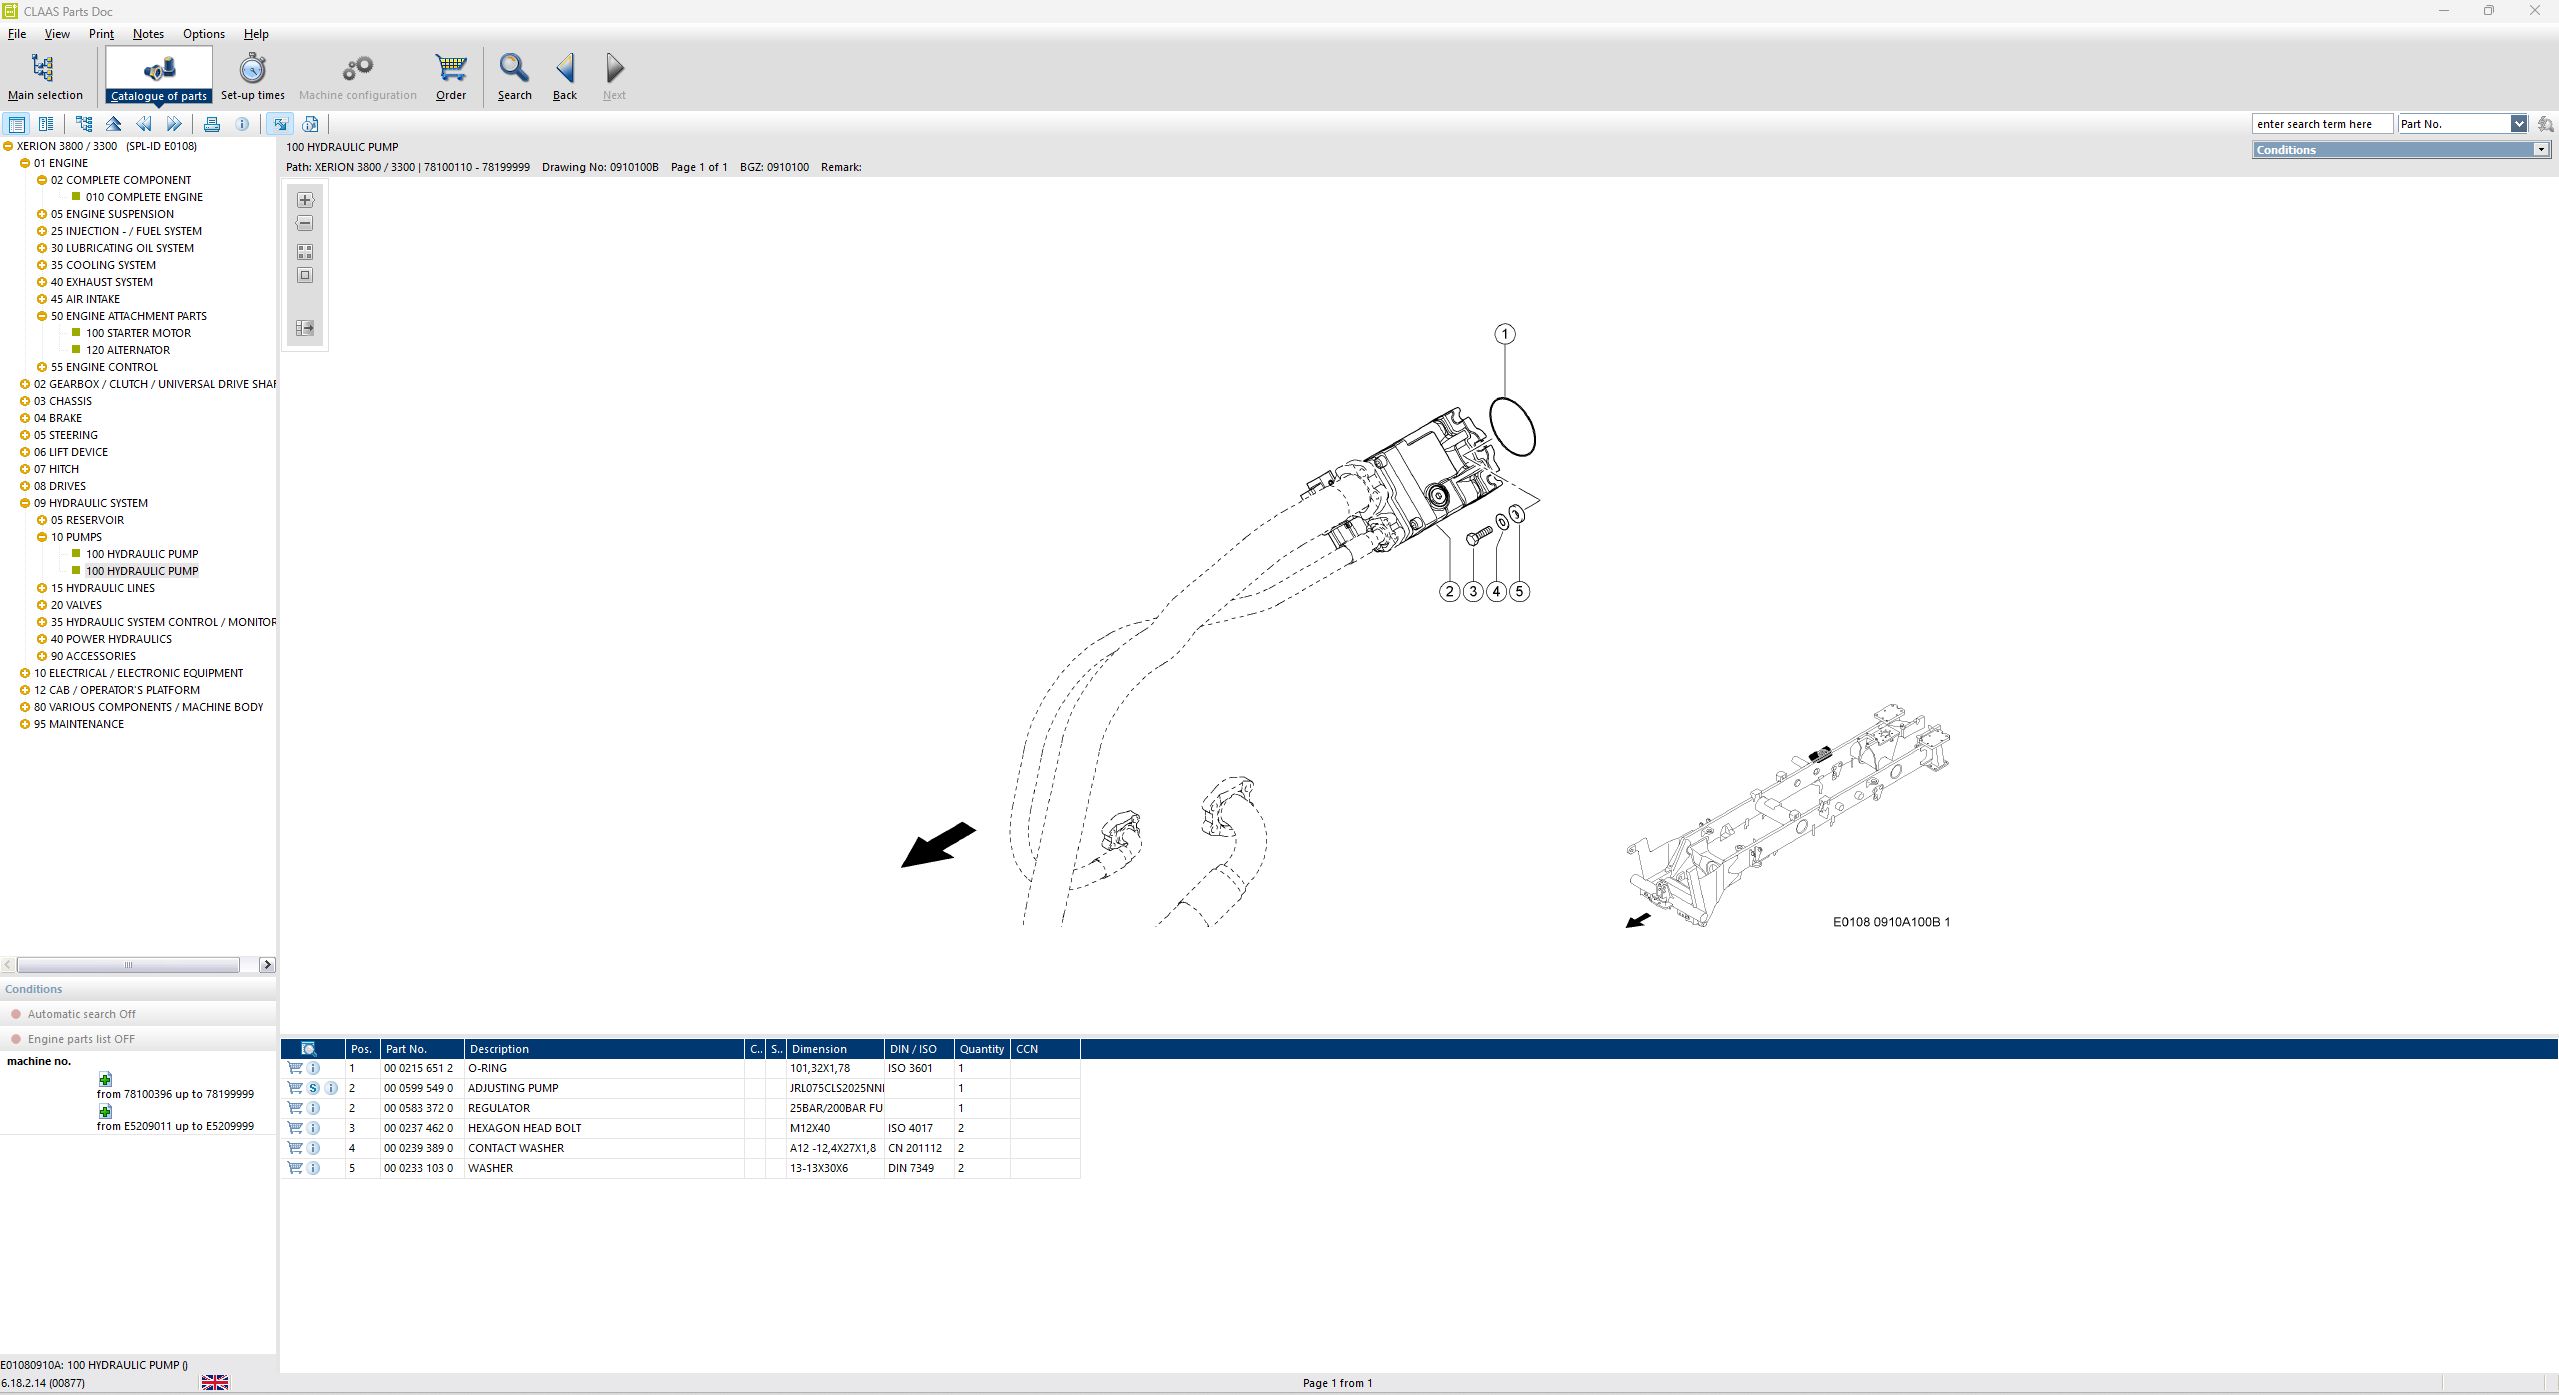Viewport: 2559px width, 1395px height.
Task: Add the HEXAGON HEAD BOLT to the cart
Action: coord(294,1127)
